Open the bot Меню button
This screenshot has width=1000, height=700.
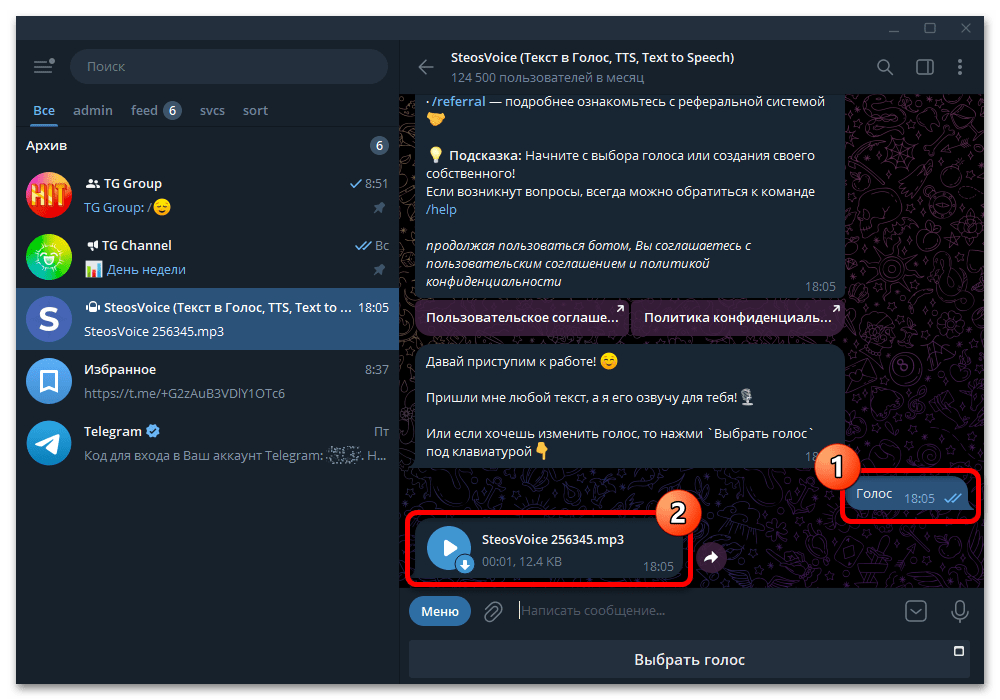(440, 611)
